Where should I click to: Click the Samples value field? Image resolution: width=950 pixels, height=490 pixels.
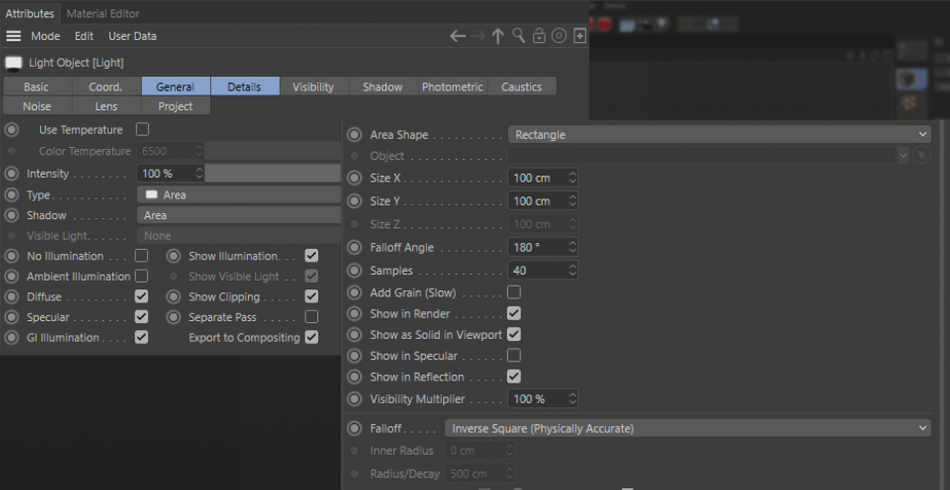[542, 271]
